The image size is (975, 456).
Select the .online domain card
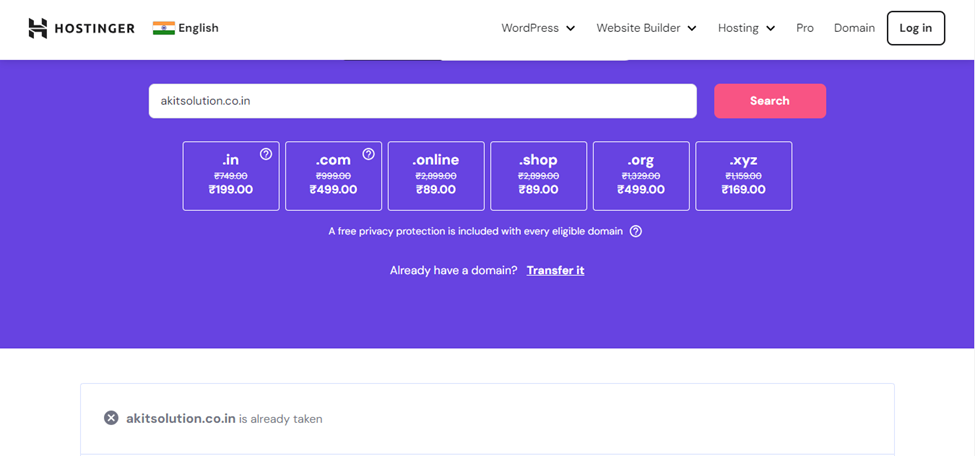click(436, 176)
